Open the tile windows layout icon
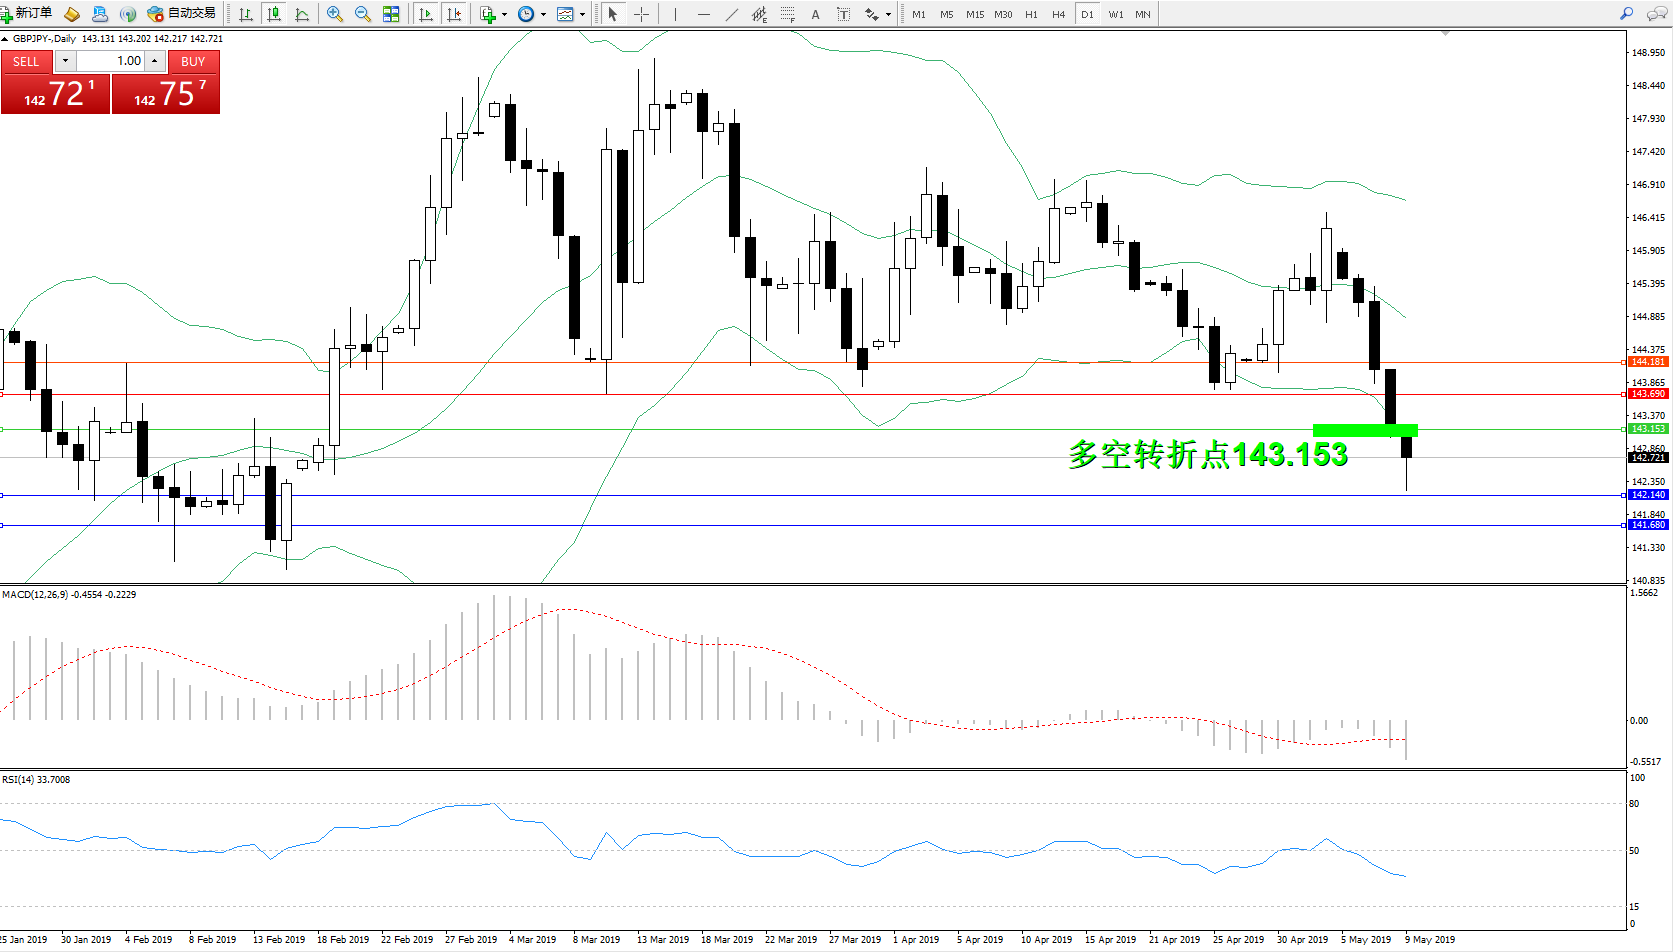Image resolution: width=1673 pixels, height=952 pixels. (391, 14)
